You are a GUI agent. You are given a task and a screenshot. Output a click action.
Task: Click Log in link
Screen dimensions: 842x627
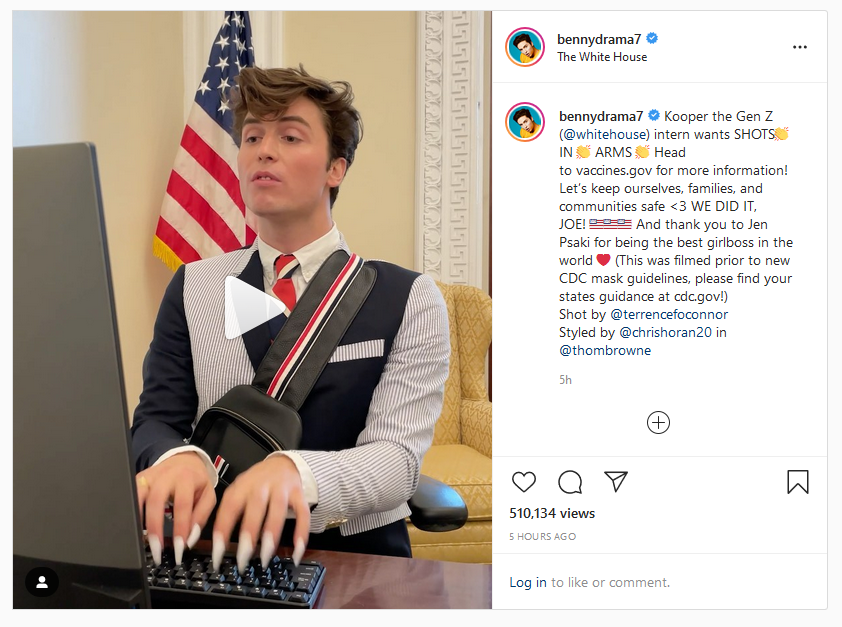(528, 582)
